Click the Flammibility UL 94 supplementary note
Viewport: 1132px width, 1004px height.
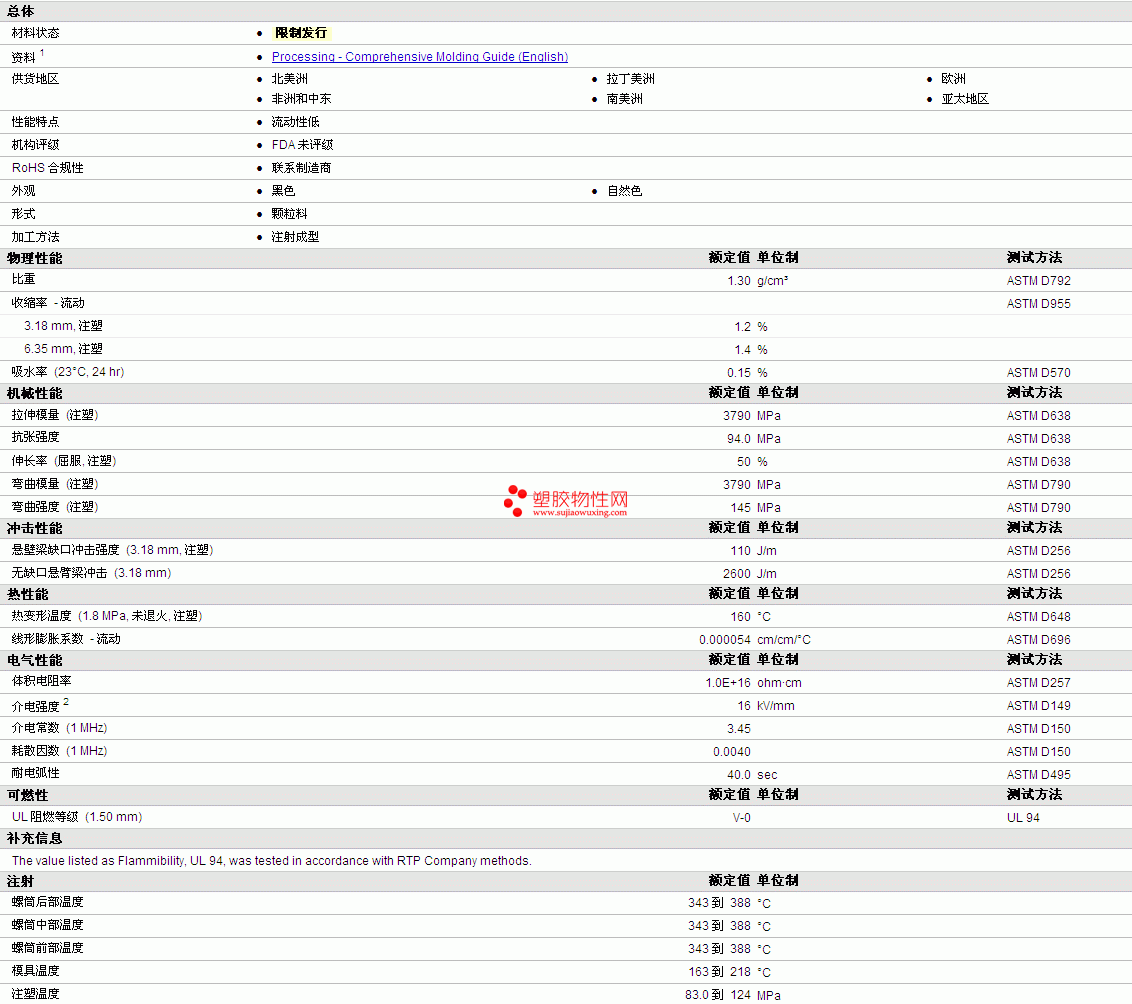(x=271, y=861)
